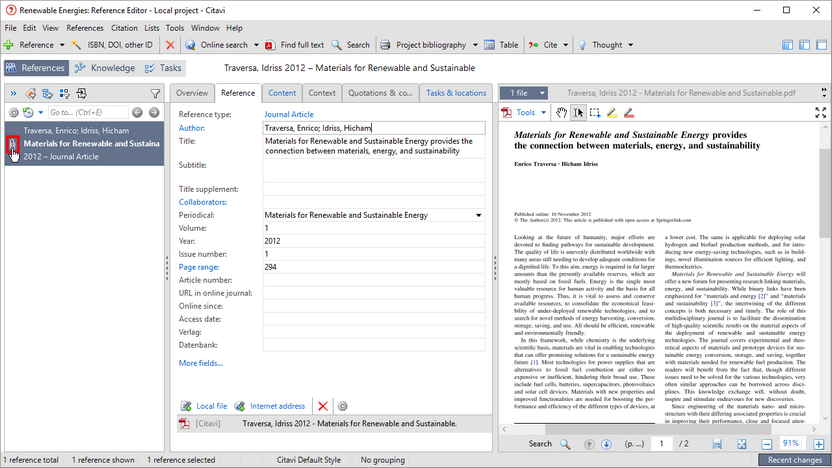This screenshot has height=468, width=832.
Task: Open Project bibliography
Action: [423, 45]
